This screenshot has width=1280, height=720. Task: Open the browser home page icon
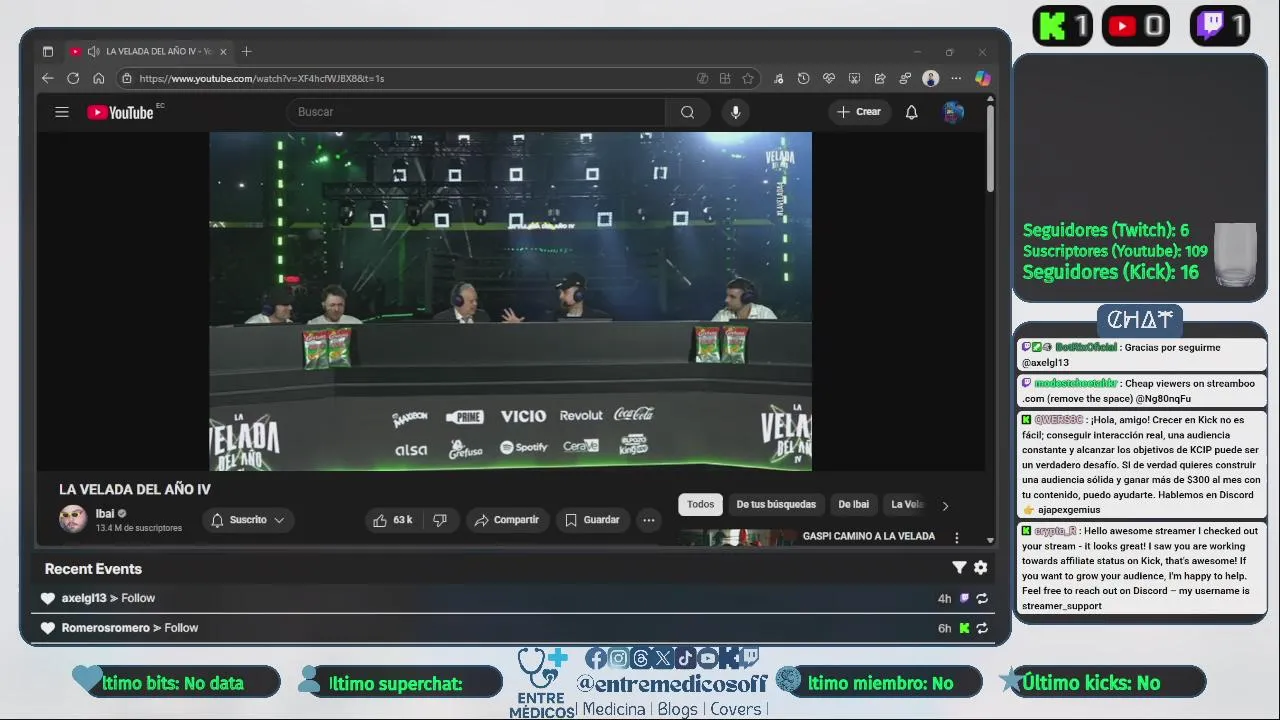(x=98, y=78)
